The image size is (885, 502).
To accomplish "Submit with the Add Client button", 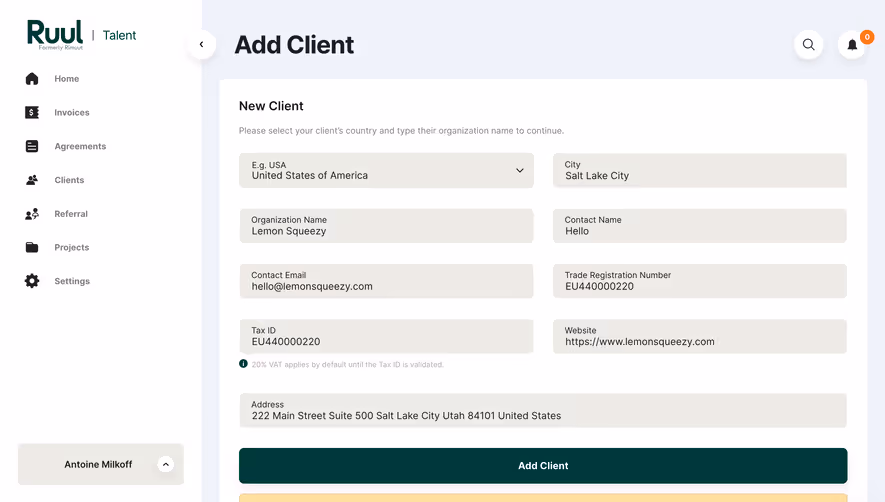I will (543, 466).
